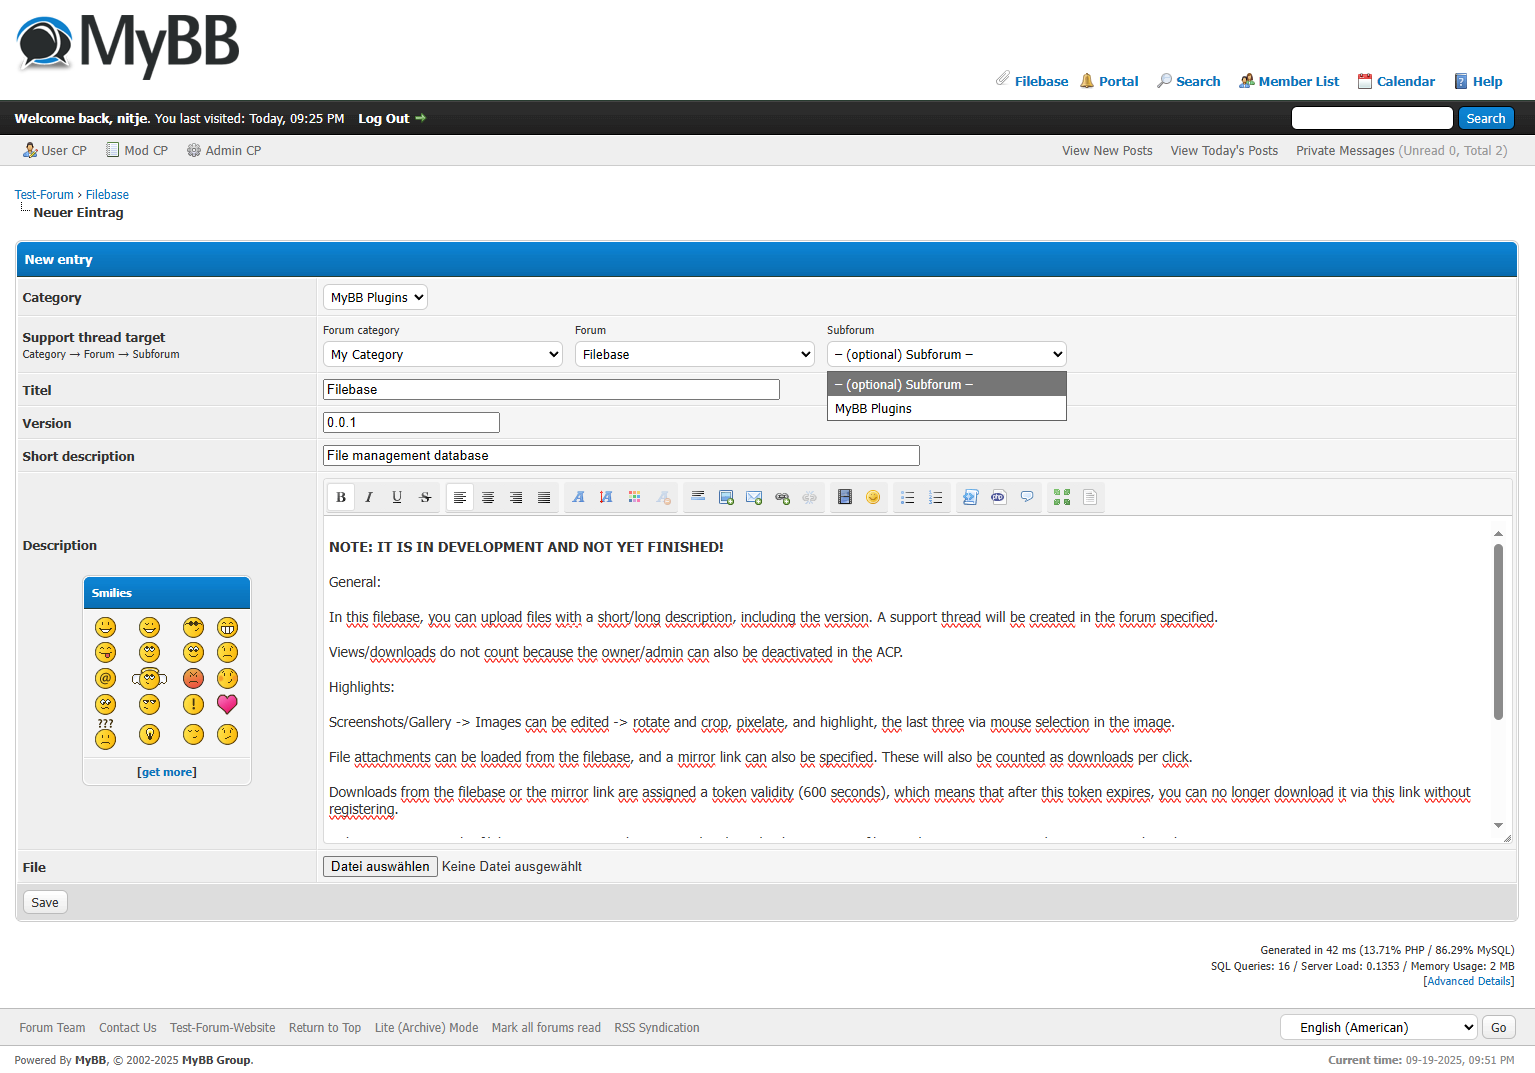Insert a hyperlink with the link icon
This screenshot has width=1535, height=1073.
pos(782,497)
